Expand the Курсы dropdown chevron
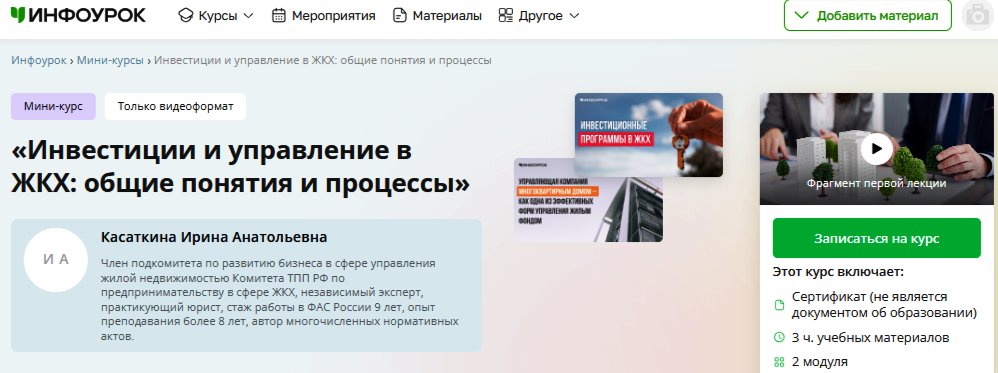Image resolution: width=998 pixels, height=373 pixels. (248, 16)
